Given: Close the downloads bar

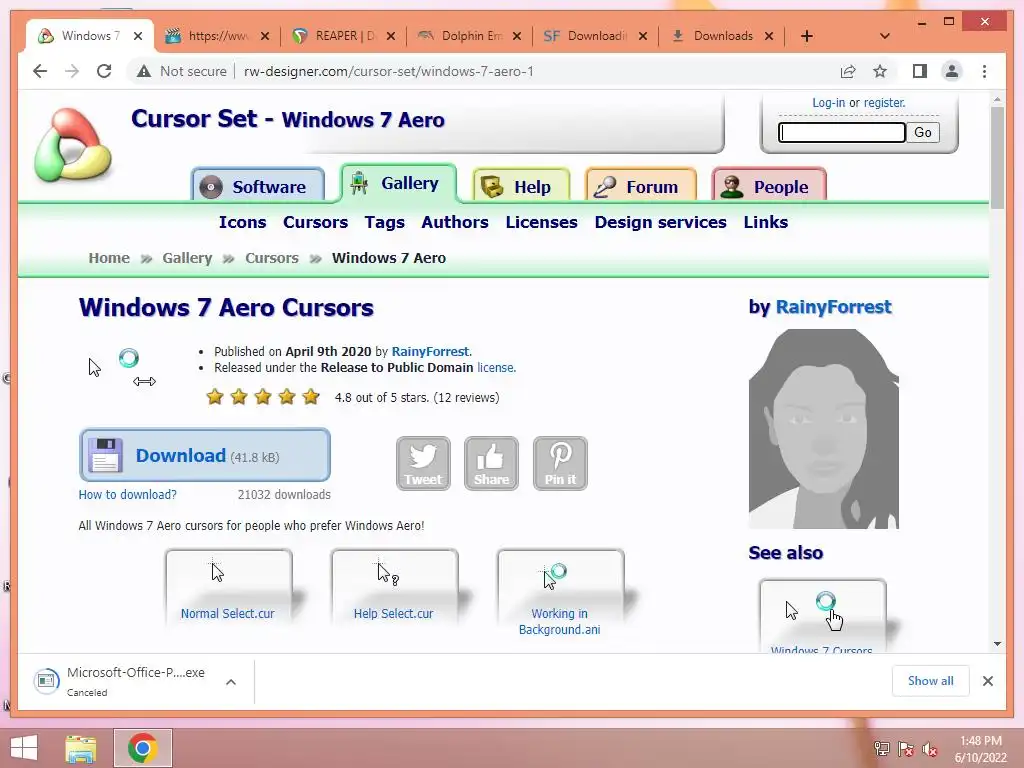Looking at the screenshot, I should pos(987,681).
